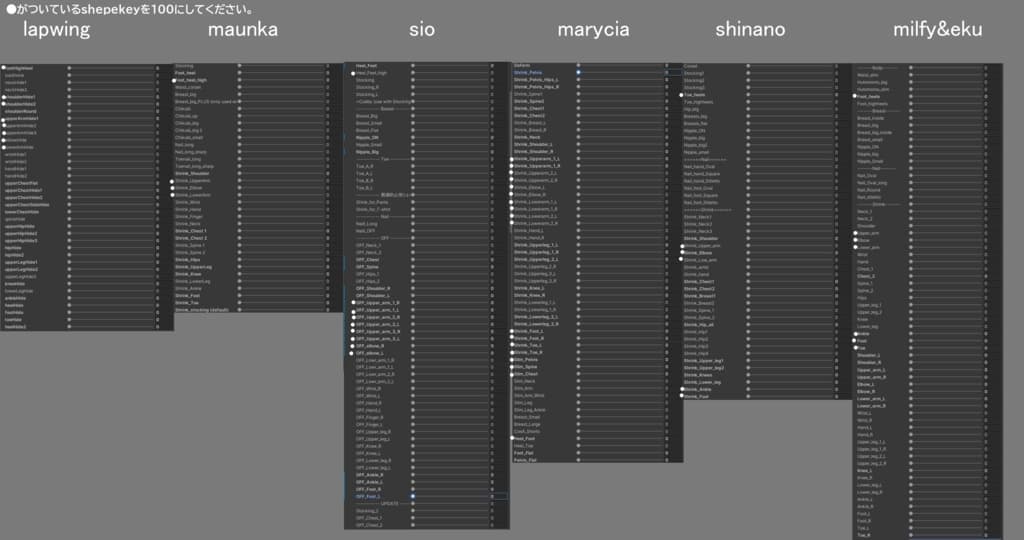Click the OFF_Chest slider handle in sio list
This screenshot has height=540, width=1024.
413,259
